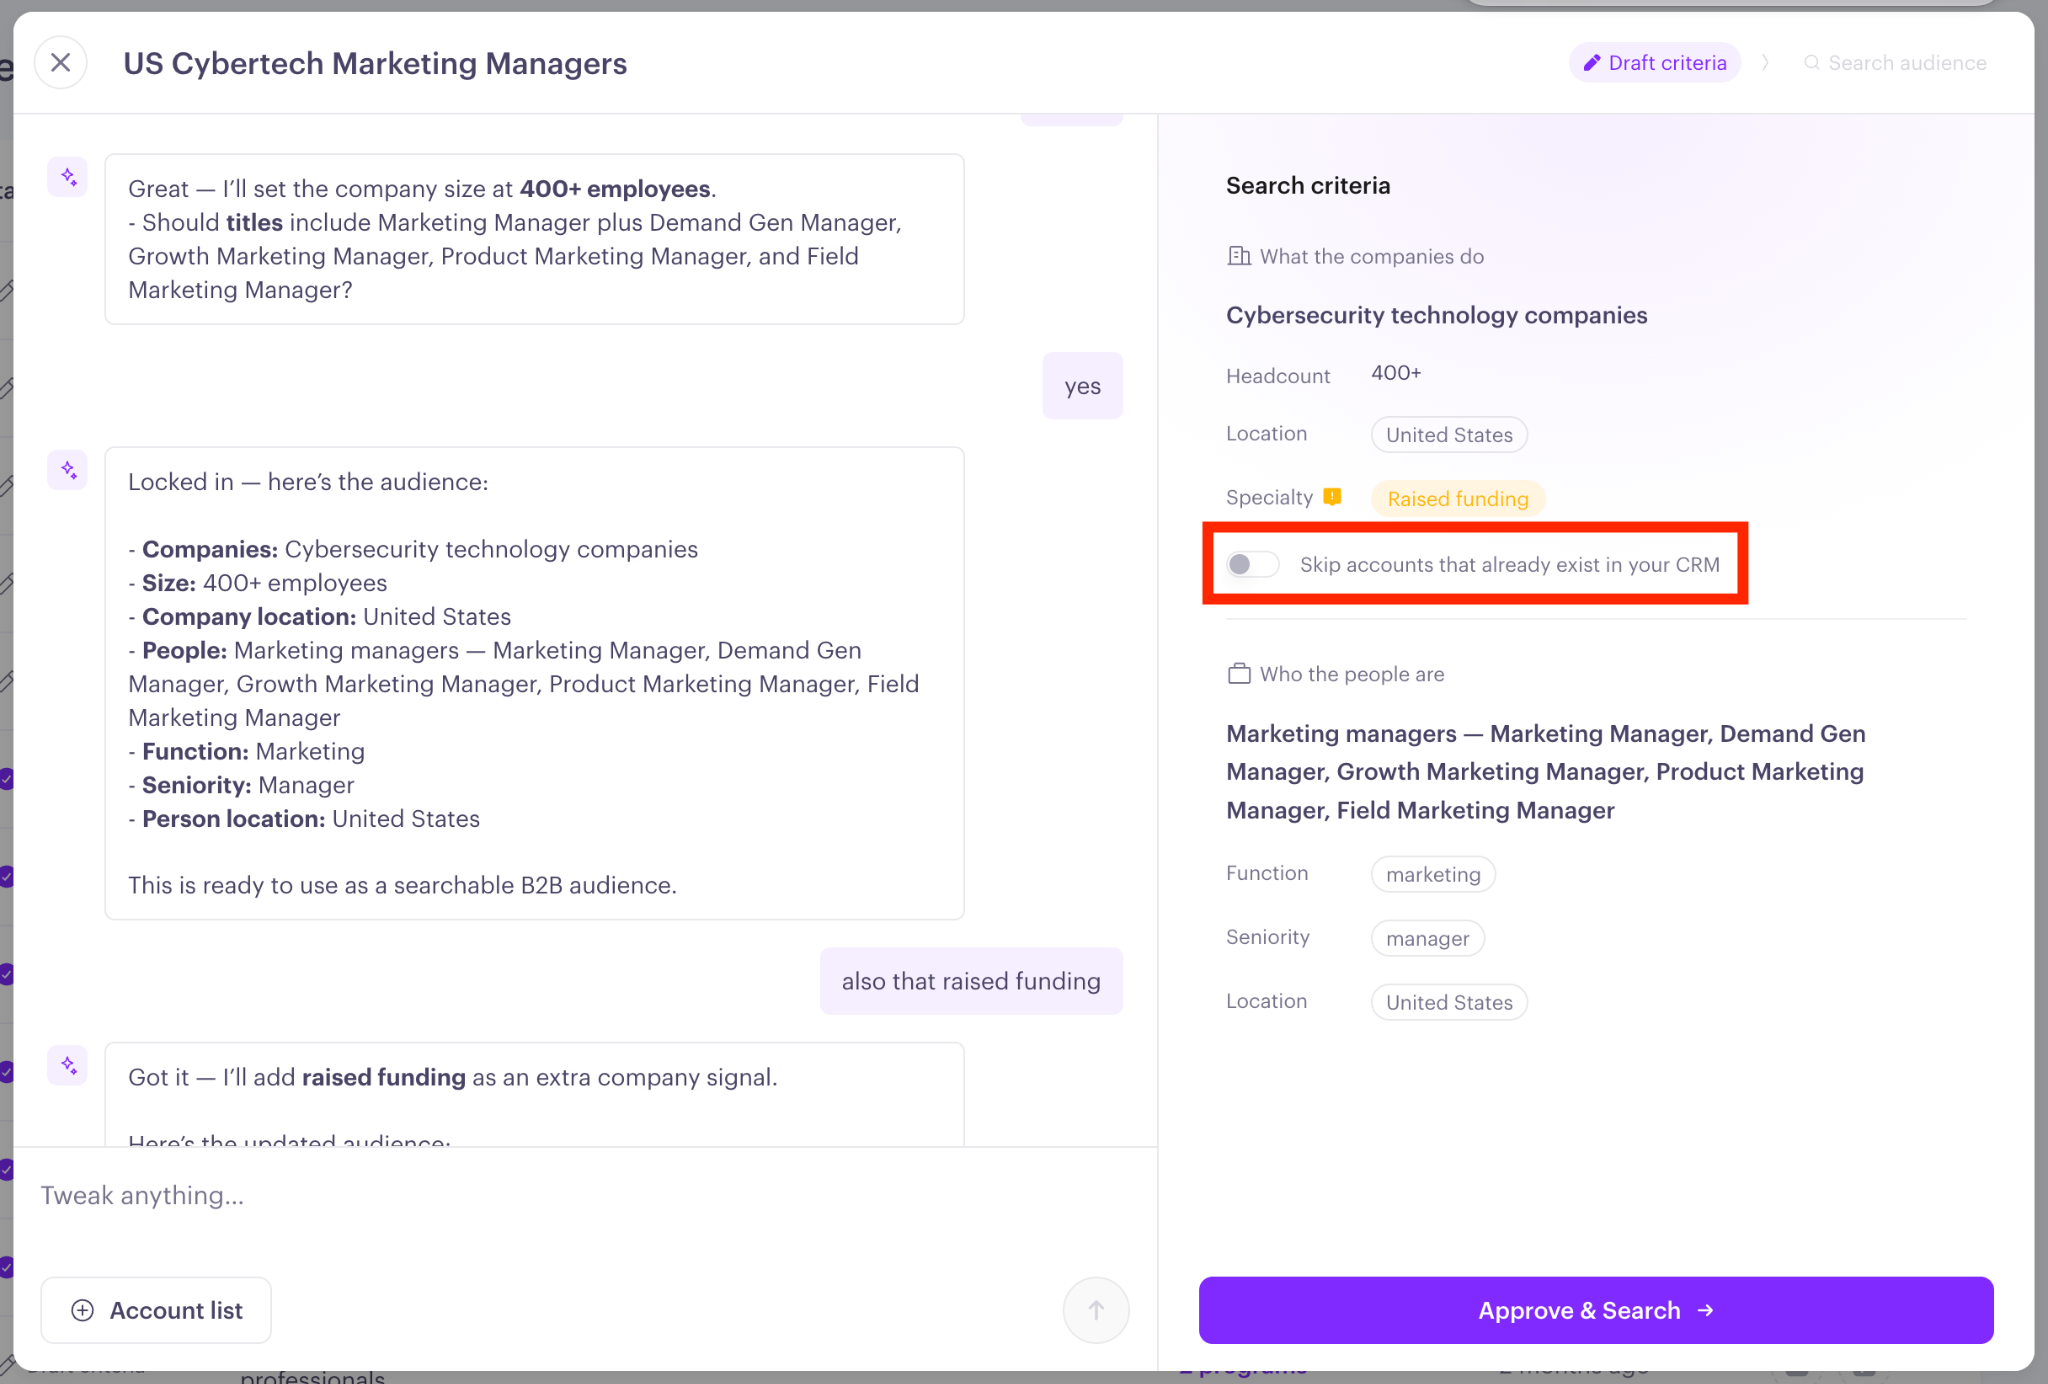Click the Search criteria heading
Viewport: 2048px width, 1384px height.
pos(1308,186)
